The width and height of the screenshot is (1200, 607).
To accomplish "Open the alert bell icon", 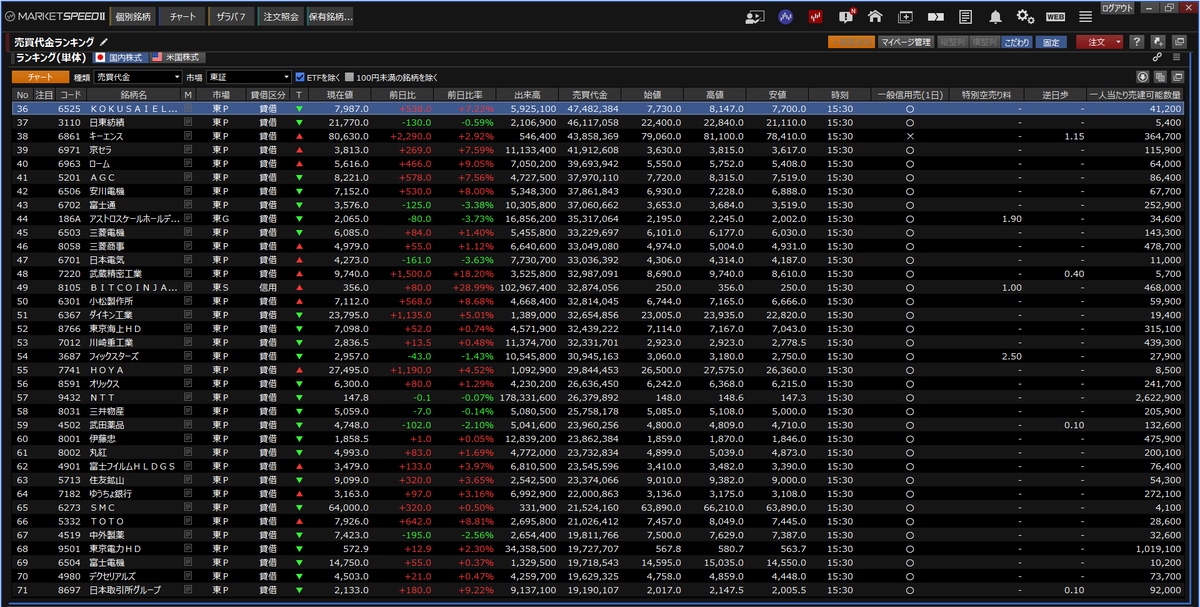I will [995, 17].
